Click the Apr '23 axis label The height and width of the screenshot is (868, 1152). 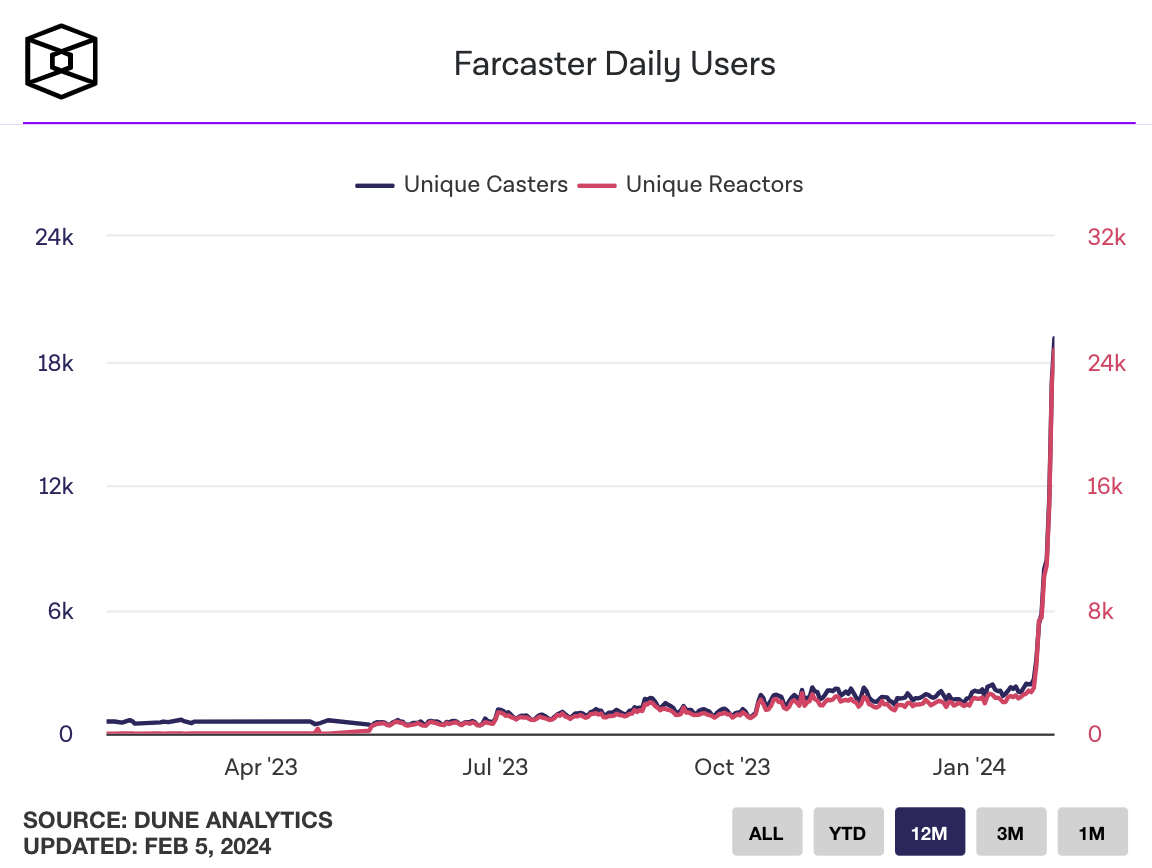tap(261, 767)
